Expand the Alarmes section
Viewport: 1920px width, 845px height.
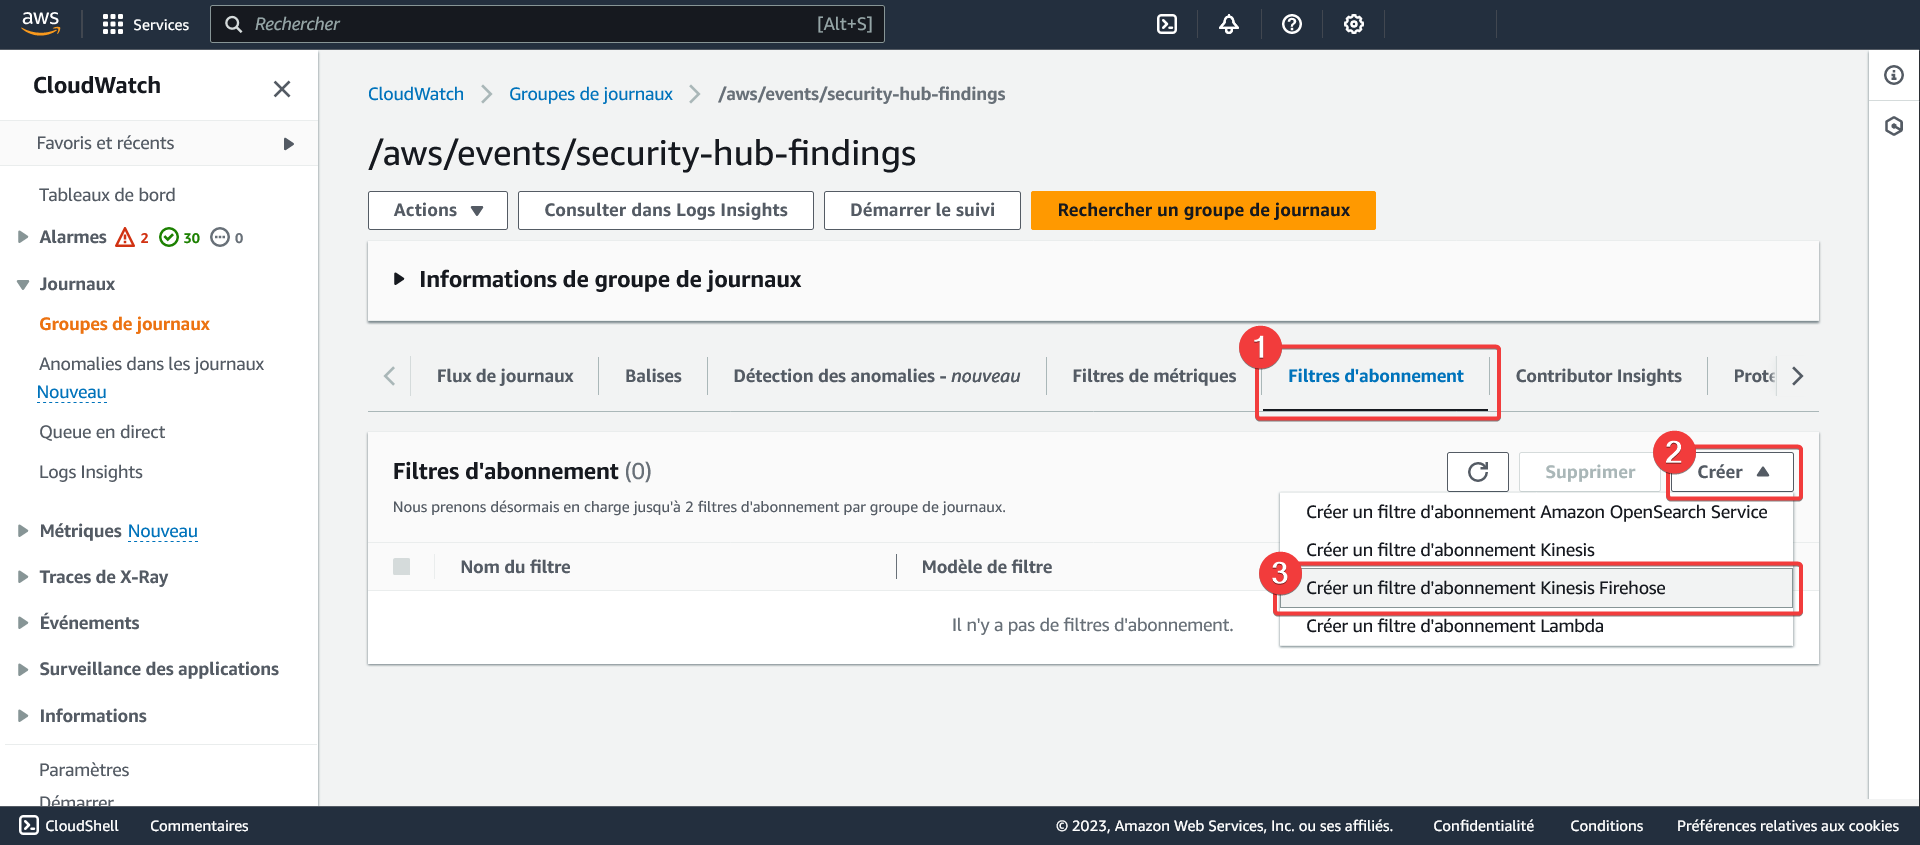(23, 237)
